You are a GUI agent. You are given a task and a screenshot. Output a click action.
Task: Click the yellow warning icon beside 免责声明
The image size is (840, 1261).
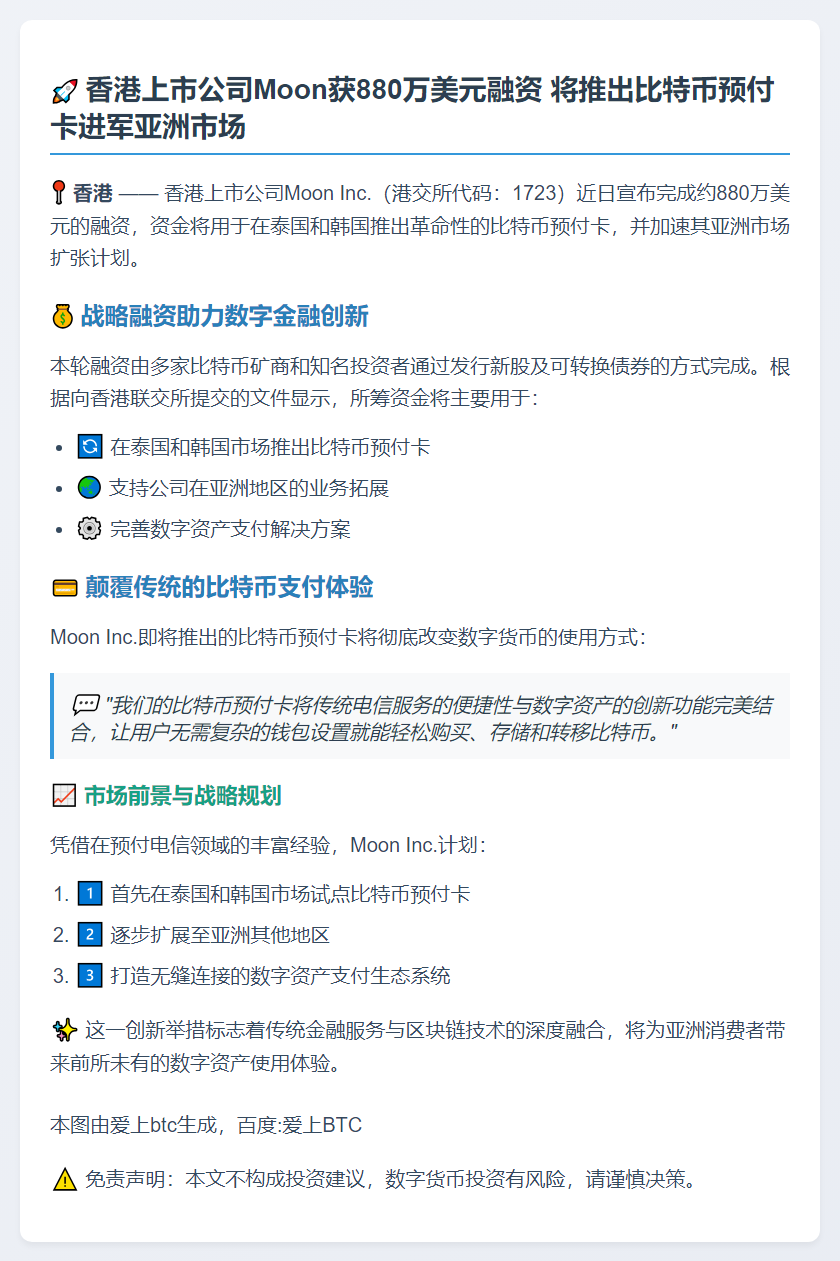(64, 1180)
